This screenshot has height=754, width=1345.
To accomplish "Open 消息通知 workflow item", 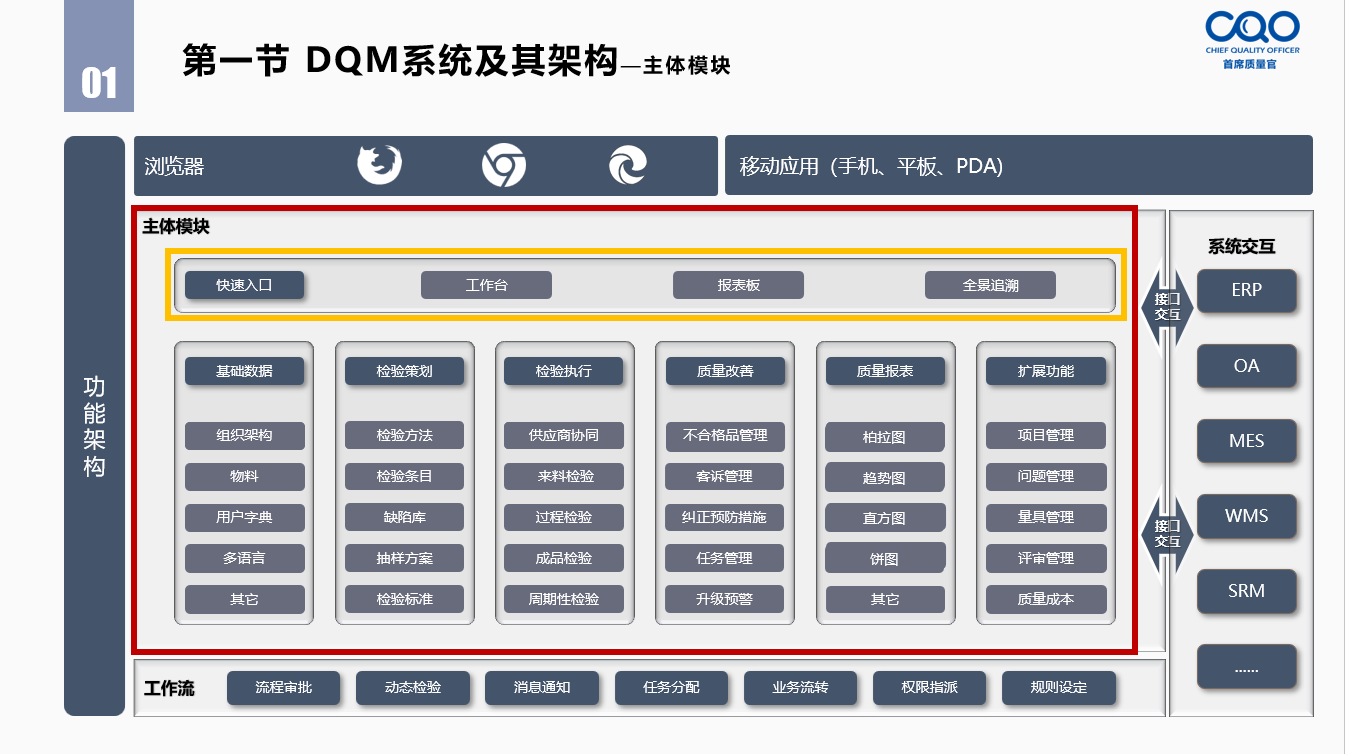I will 542,688.
